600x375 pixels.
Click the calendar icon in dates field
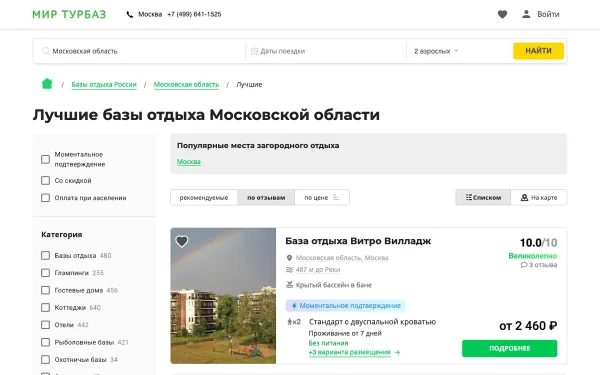(254, 51)
